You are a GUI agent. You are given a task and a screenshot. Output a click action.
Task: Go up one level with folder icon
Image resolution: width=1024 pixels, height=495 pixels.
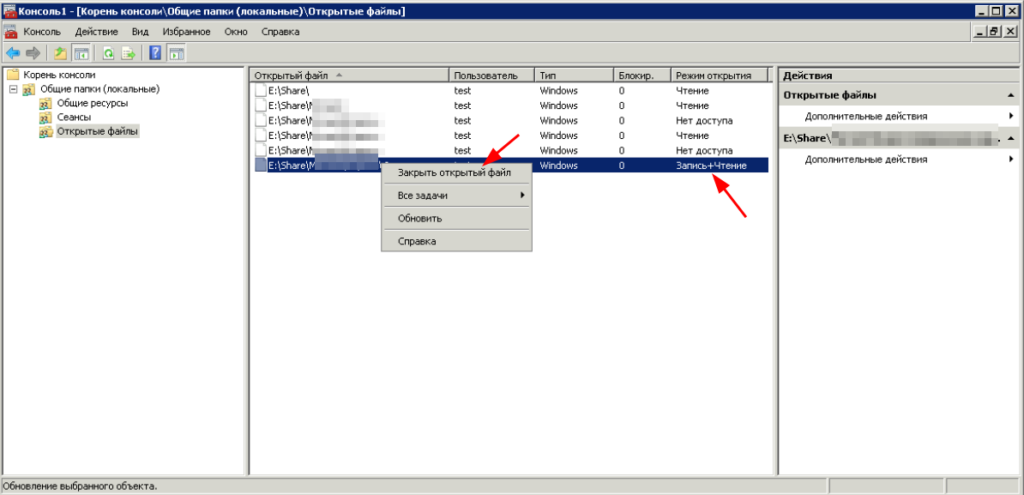(61, 53)
